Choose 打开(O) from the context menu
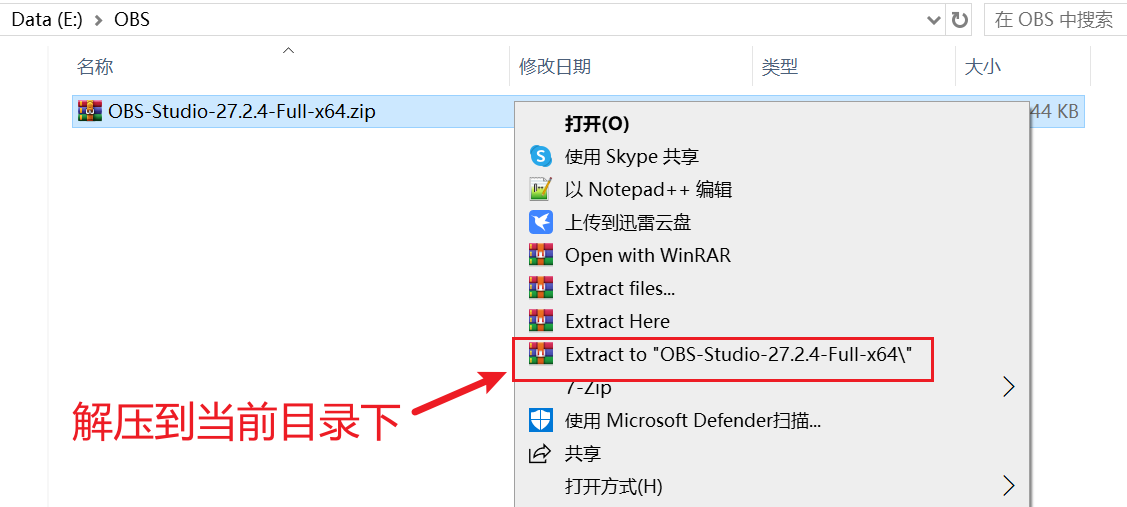 [x=596, y=123]
